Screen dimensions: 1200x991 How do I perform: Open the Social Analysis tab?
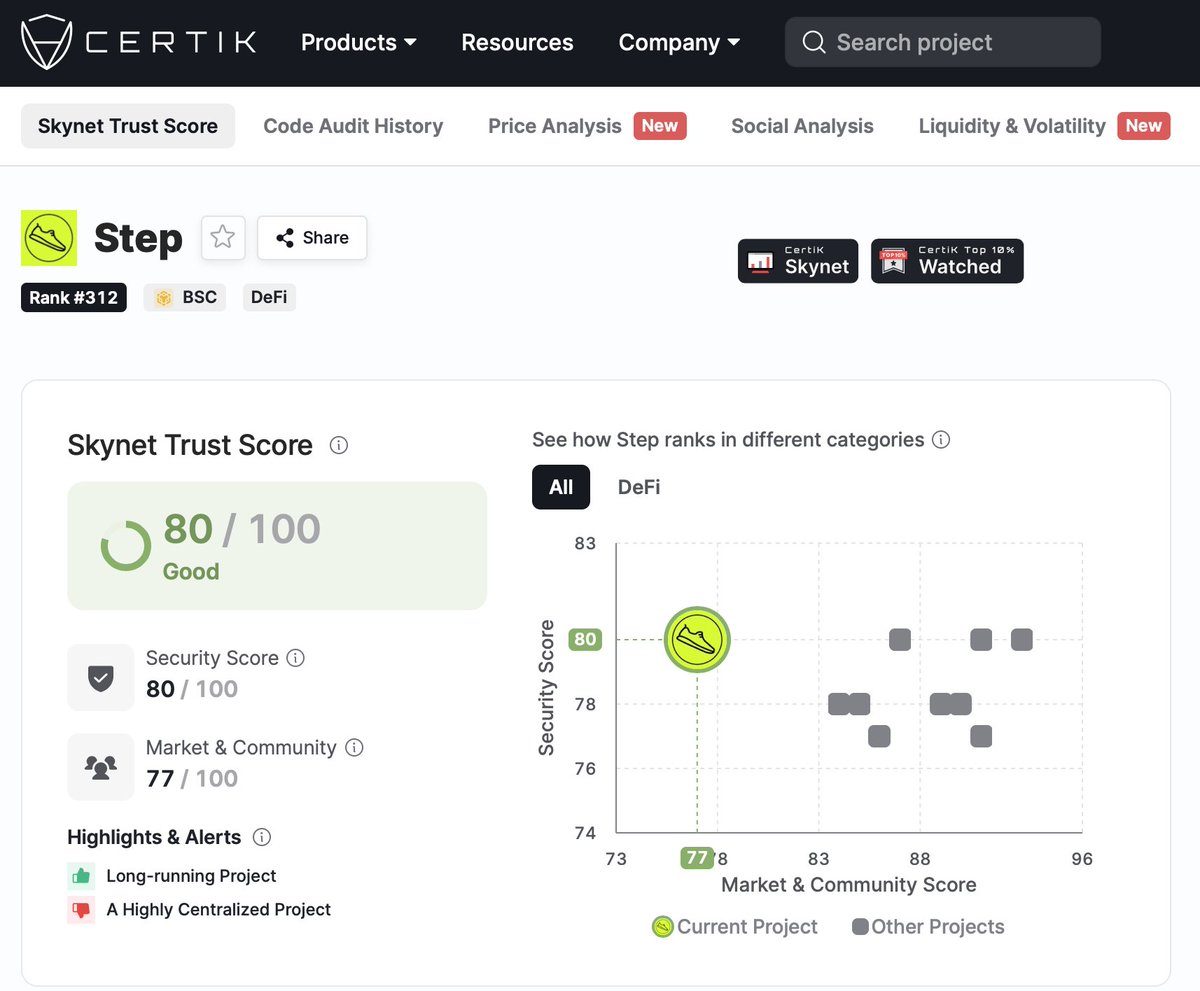pos(802,126)
